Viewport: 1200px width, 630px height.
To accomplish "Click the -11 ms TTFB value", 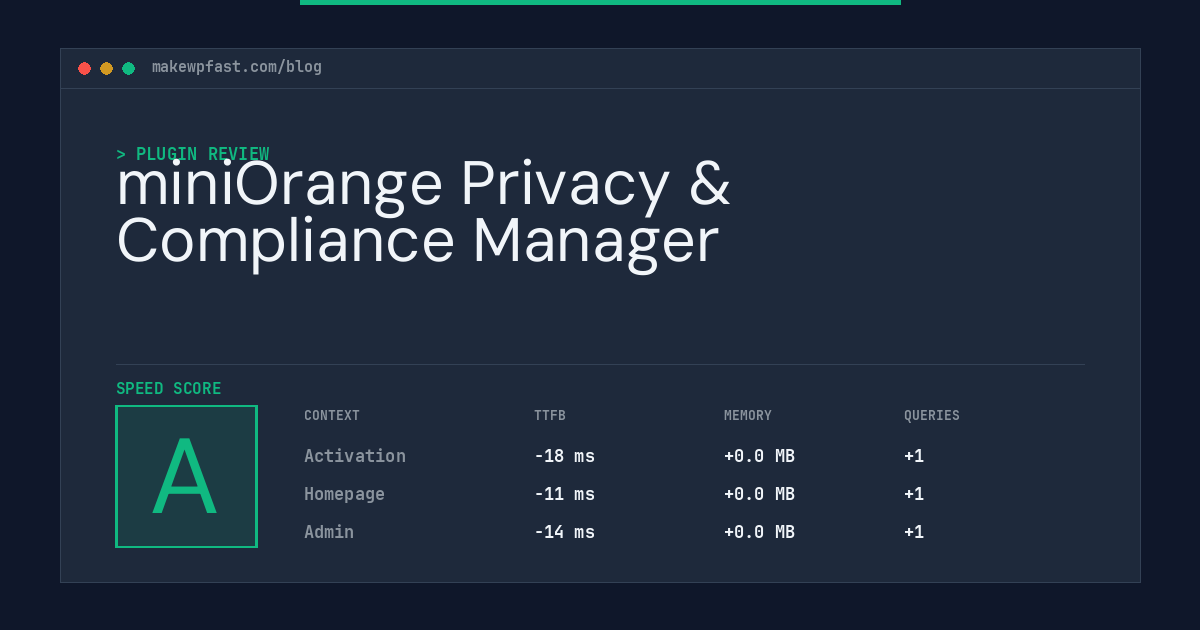I will (x=565, y=494).
